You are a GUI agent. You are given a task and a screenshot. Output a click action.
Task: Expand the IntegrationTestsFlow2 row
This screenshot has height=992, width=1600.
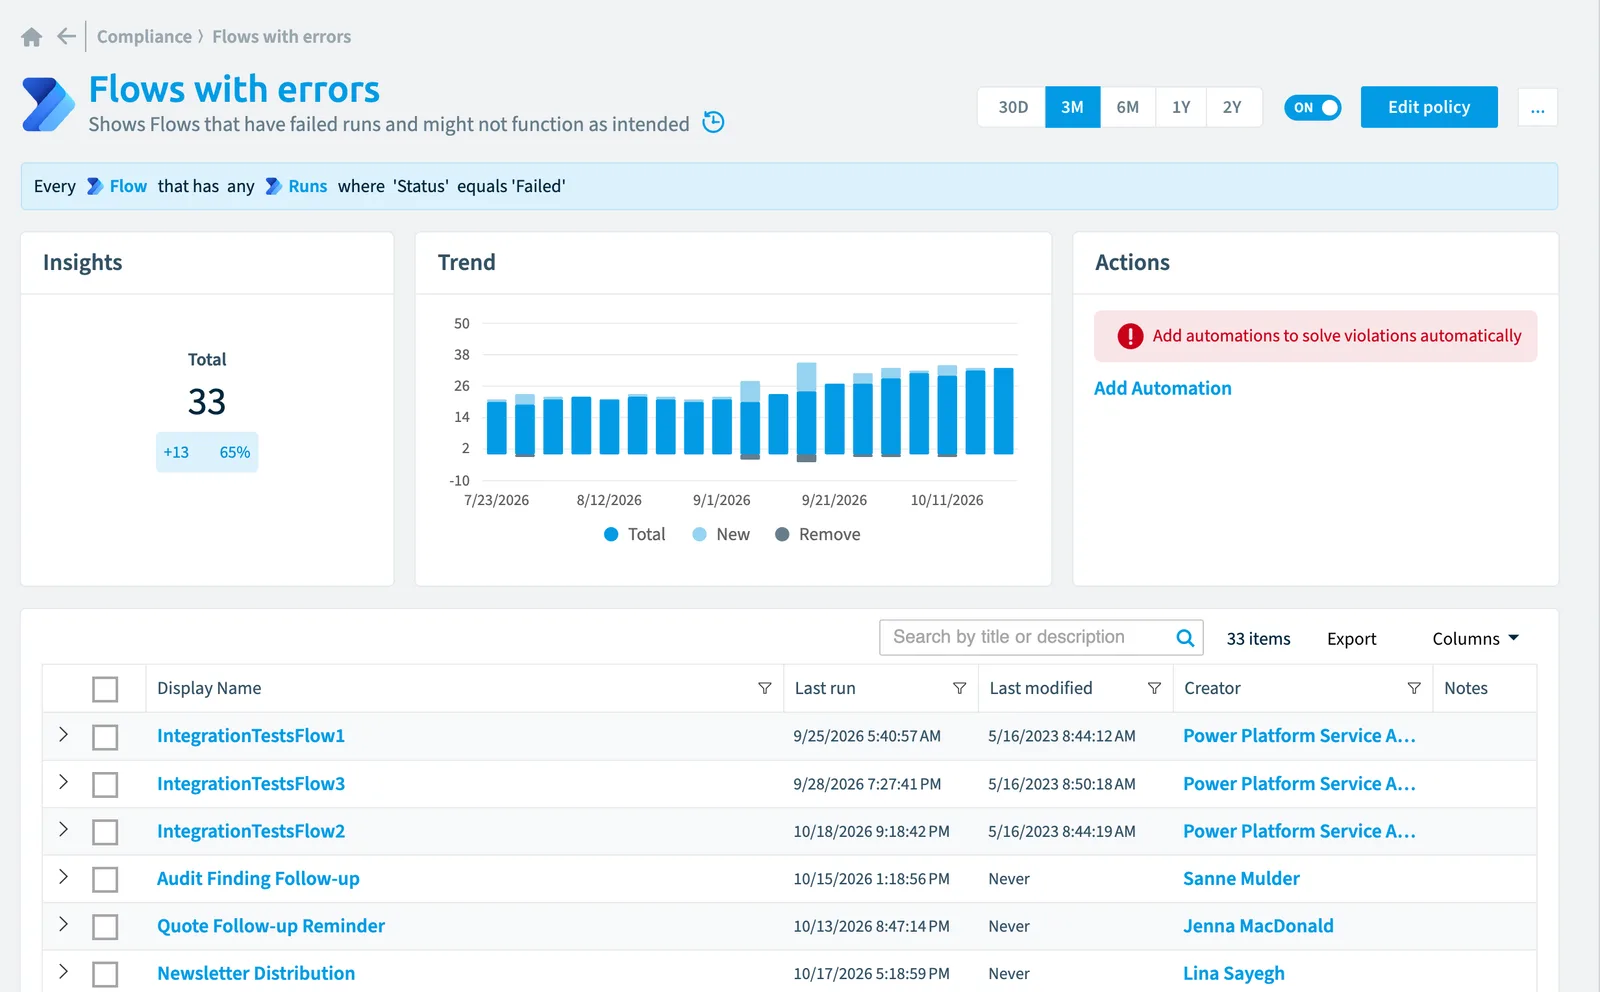64,829
